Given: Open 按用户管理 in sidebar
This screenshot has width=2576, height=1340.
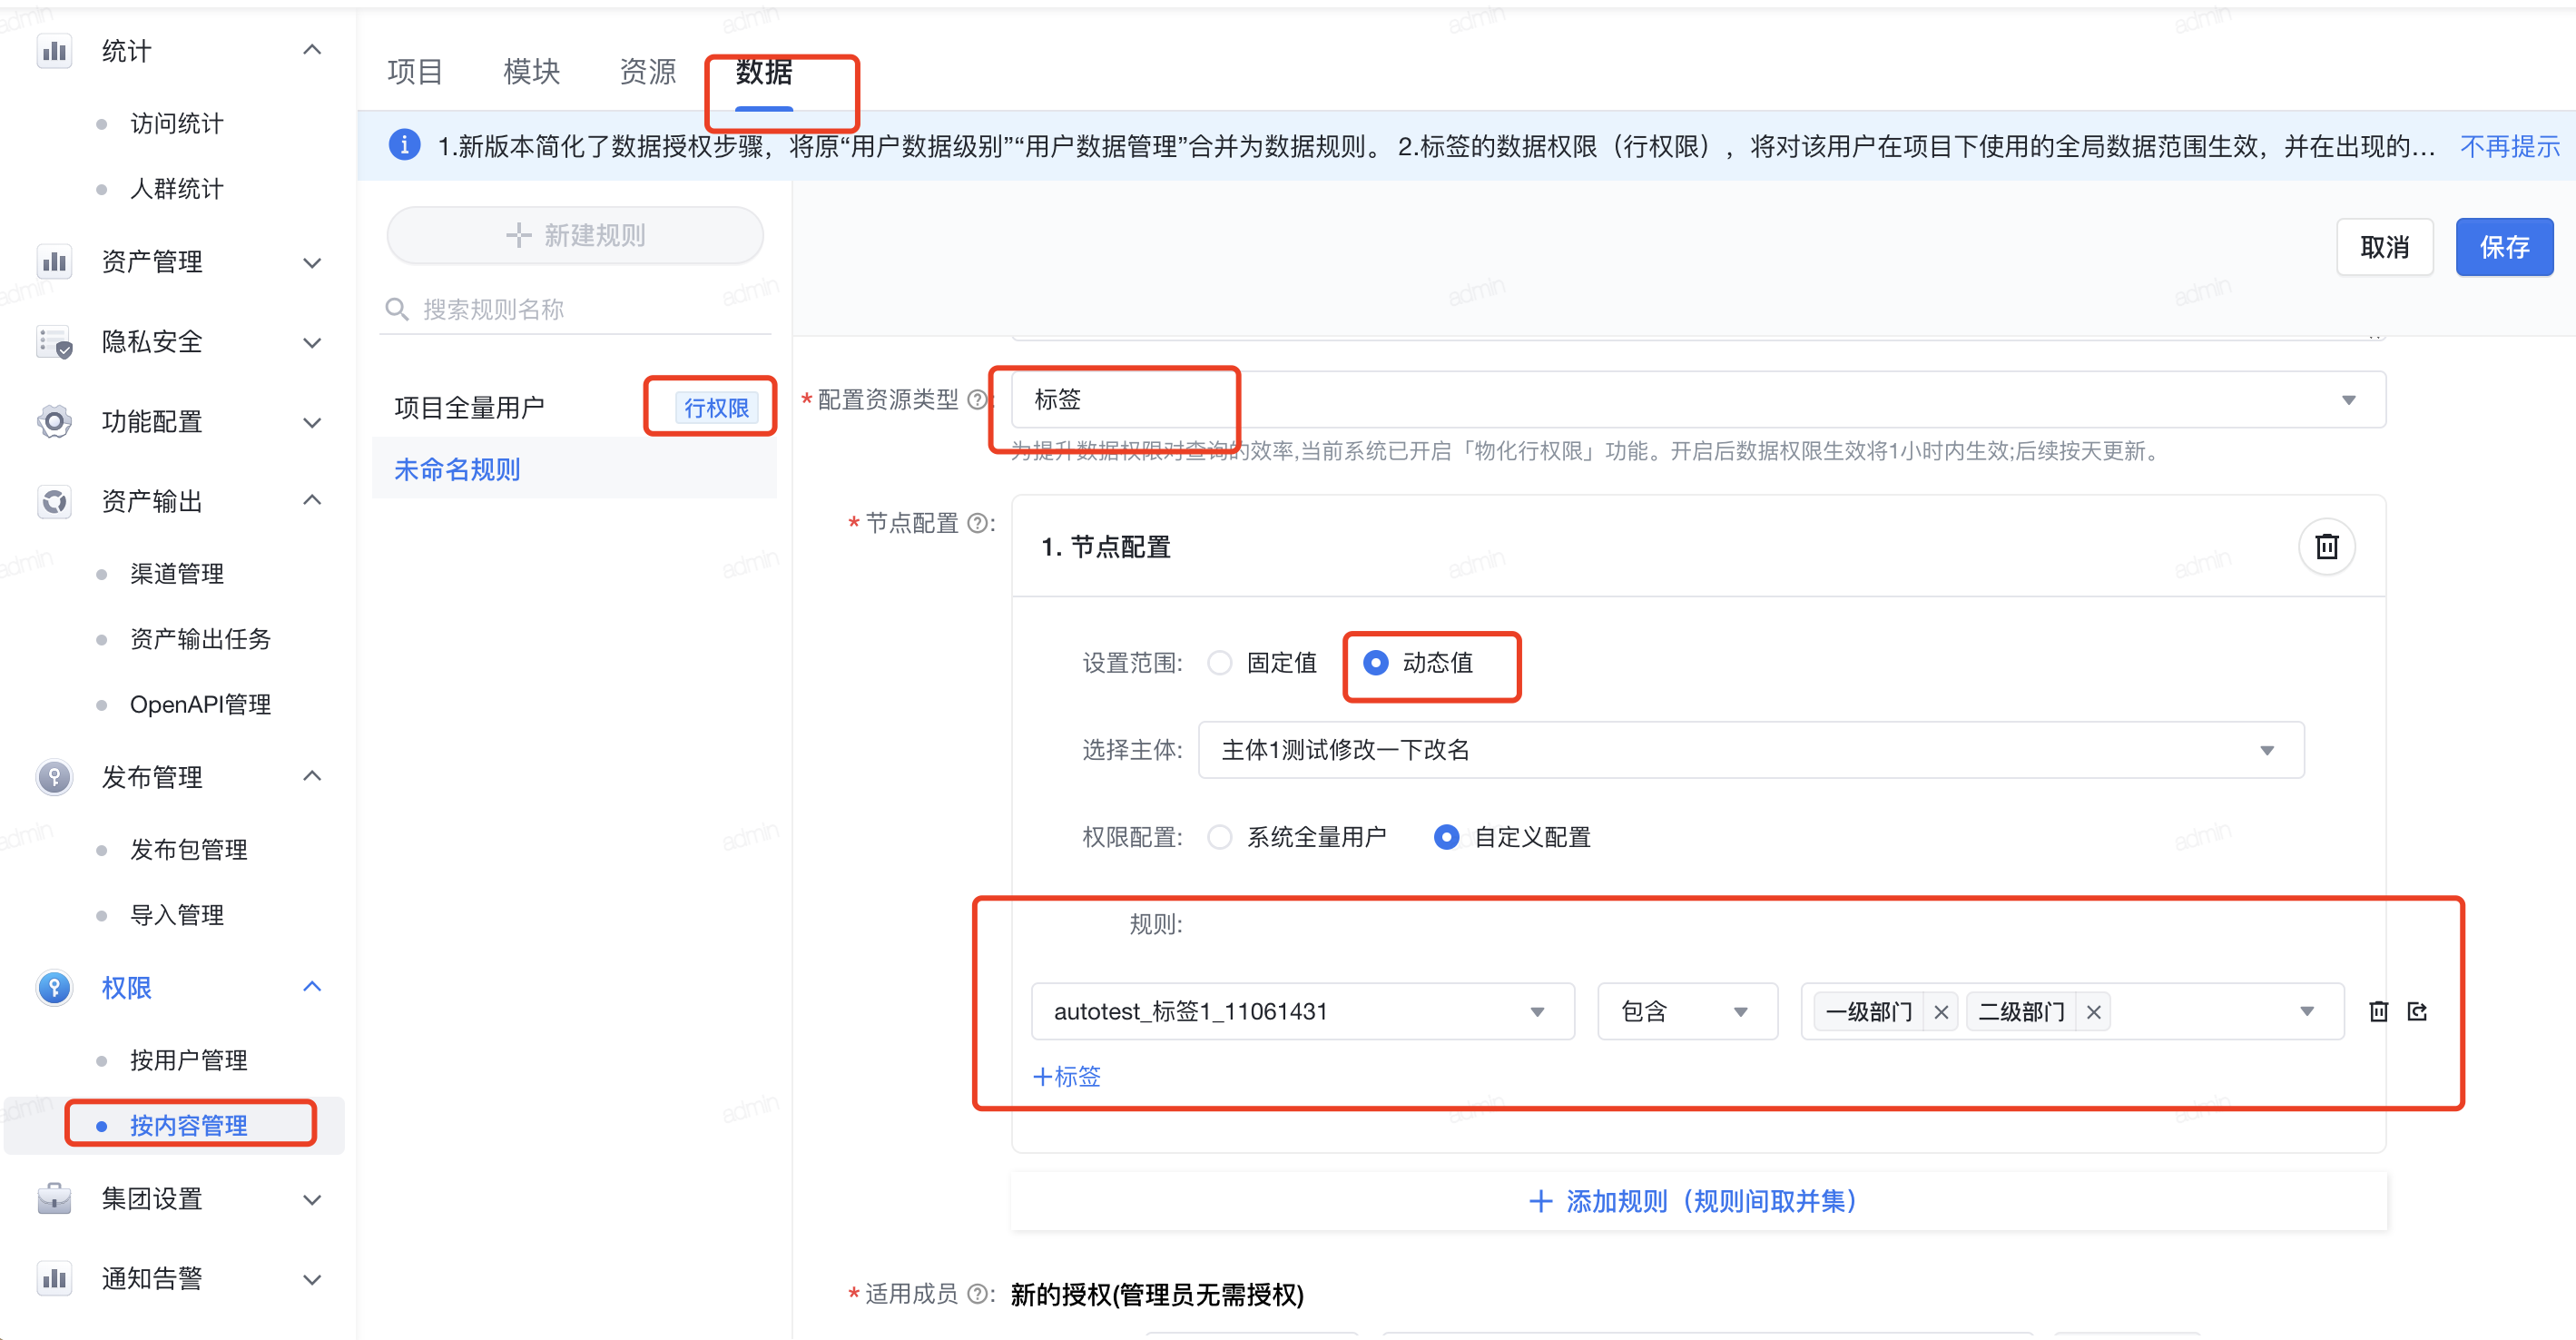Looking at the screenshot, I should click(188, 1060).
